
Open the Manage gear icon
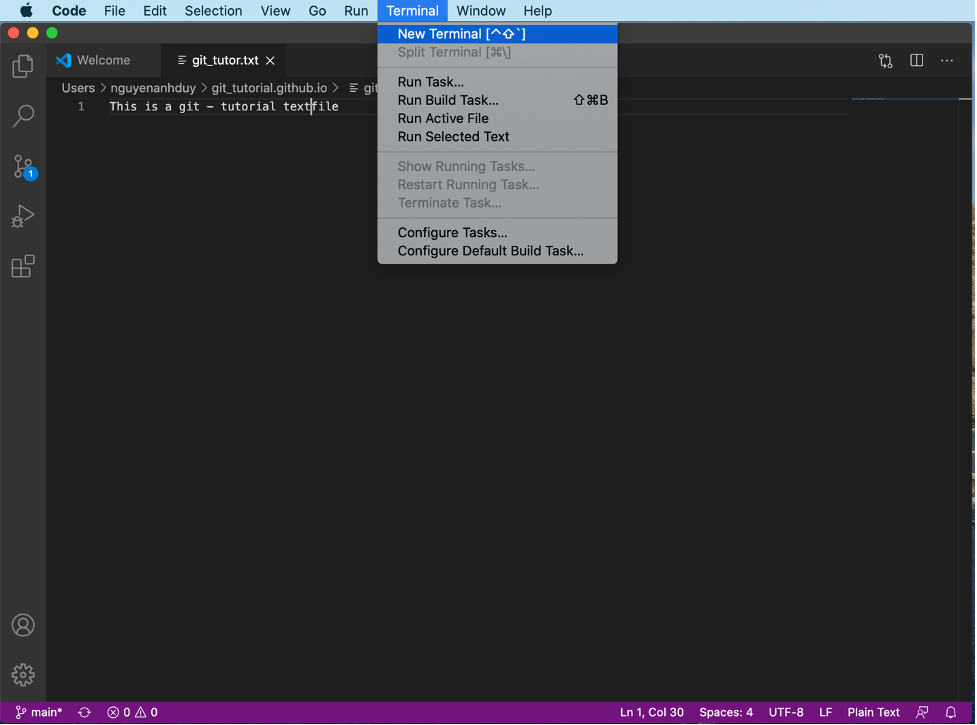22,675
